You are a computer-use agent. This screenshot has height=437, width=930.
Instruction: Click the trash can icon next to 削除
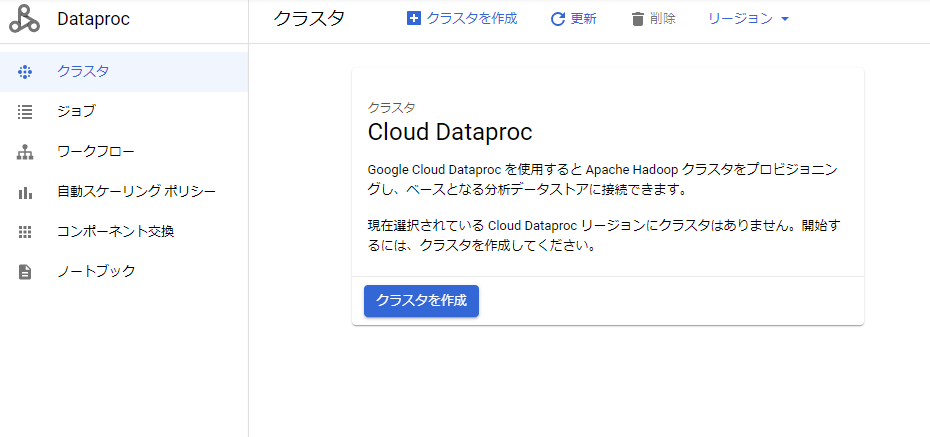[x=638, y=19]
